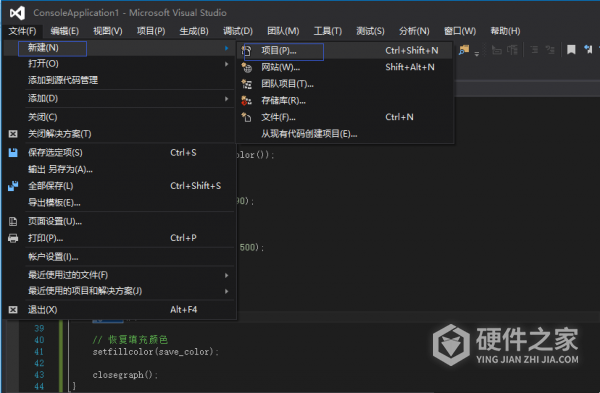Viewport: 600px width, 393px height.
Task: Choose 从现有代码创建项目(E)...
Action: pyautogui.click(x=344, y=134)
